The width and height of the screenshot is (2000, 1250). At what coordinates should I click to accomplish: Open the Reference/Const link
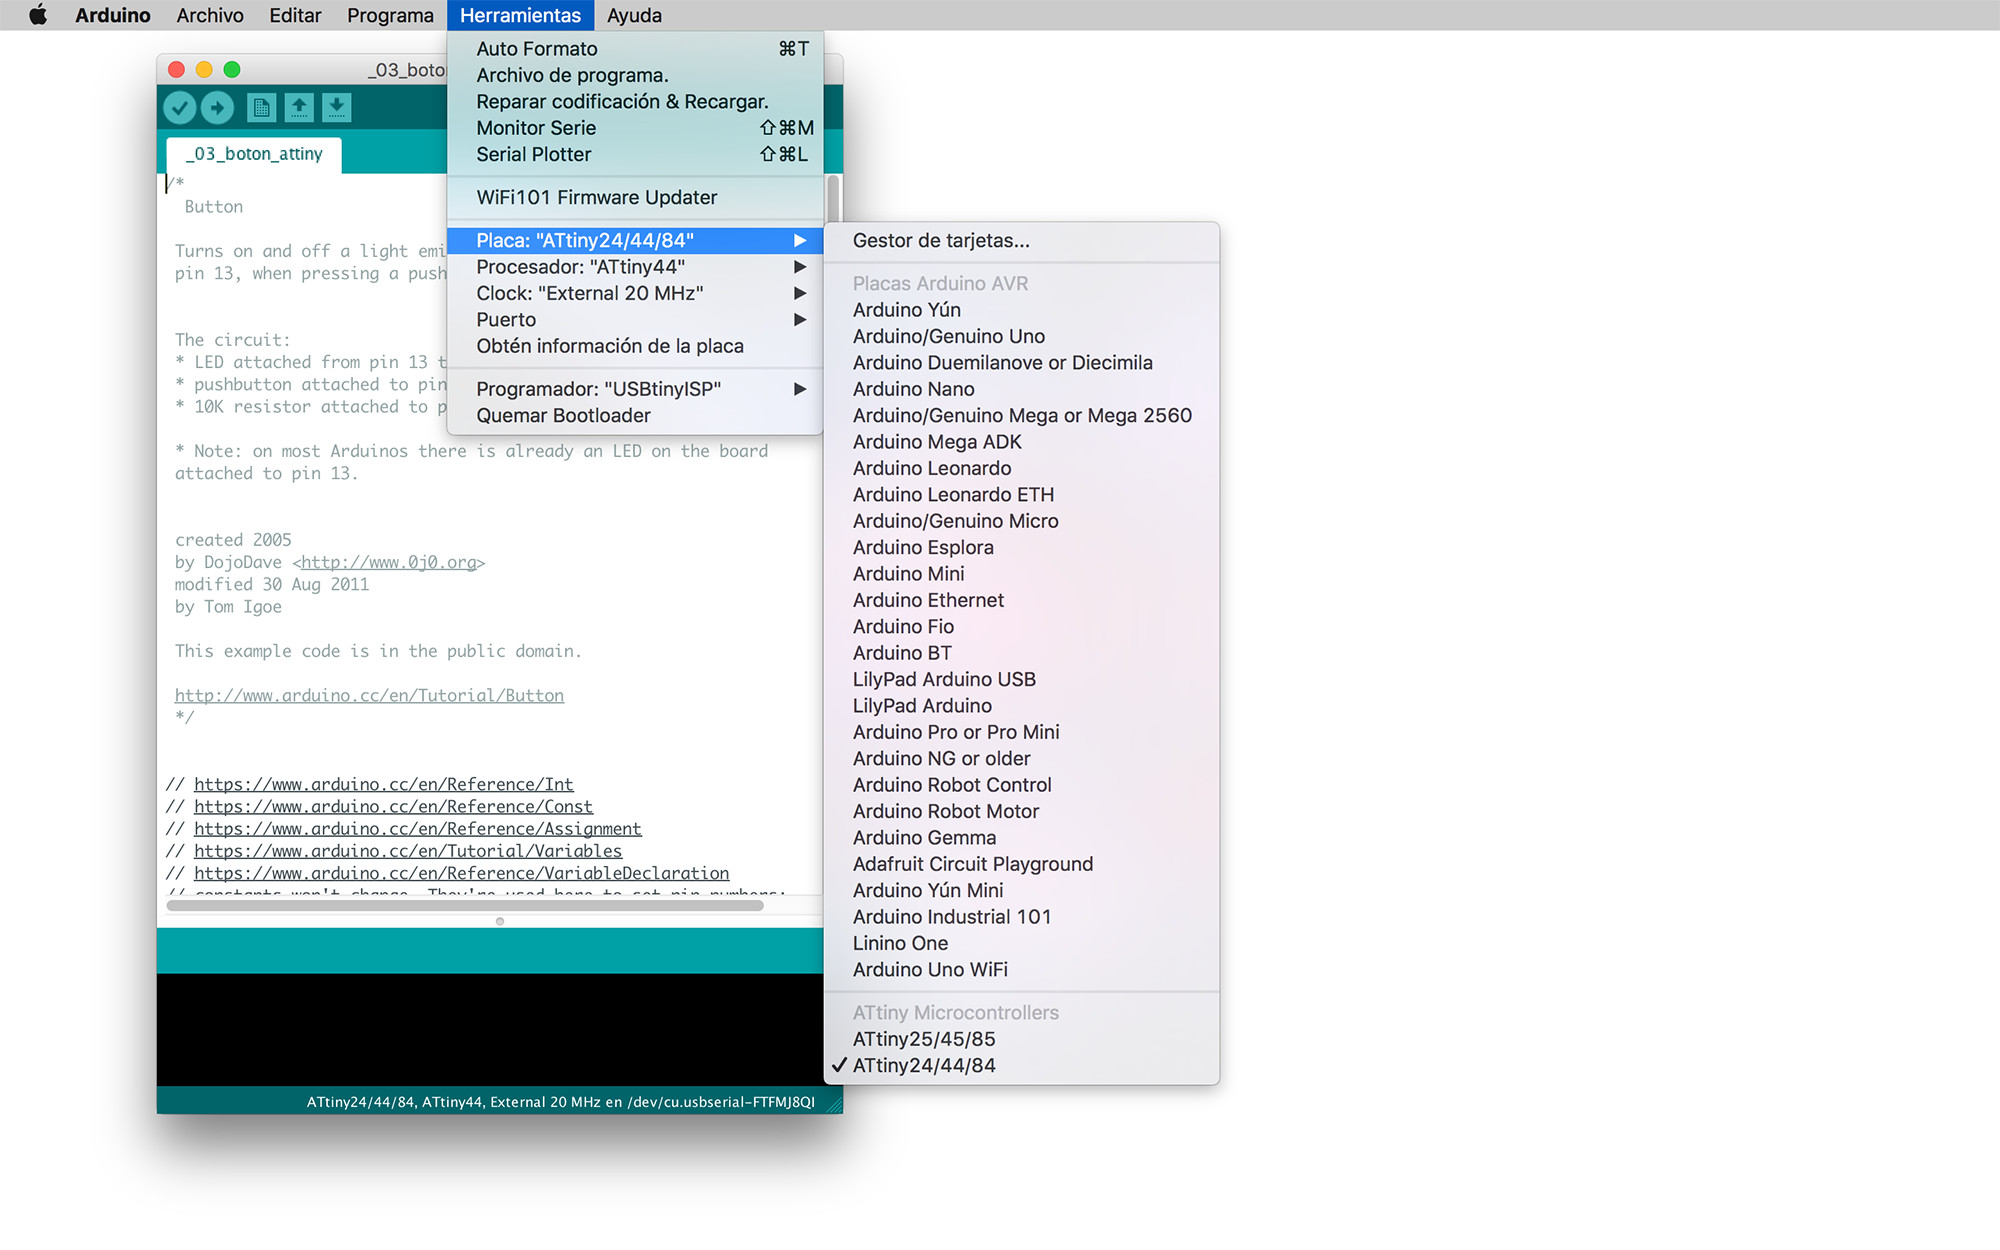click(x=393, y=806)
